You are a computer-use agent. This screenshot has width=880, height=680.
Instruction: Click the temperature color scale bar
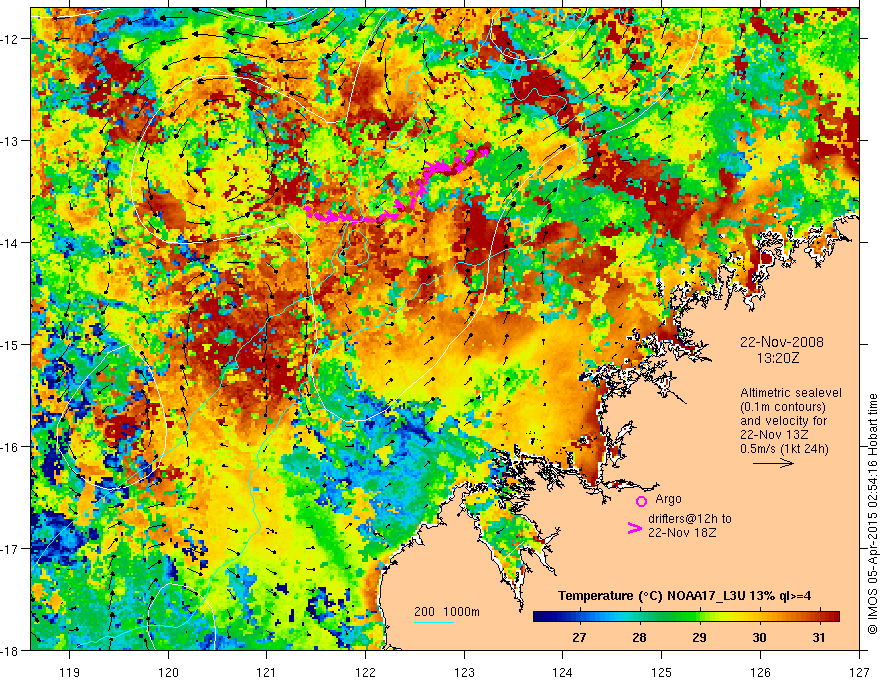click(x=686, y=617)
